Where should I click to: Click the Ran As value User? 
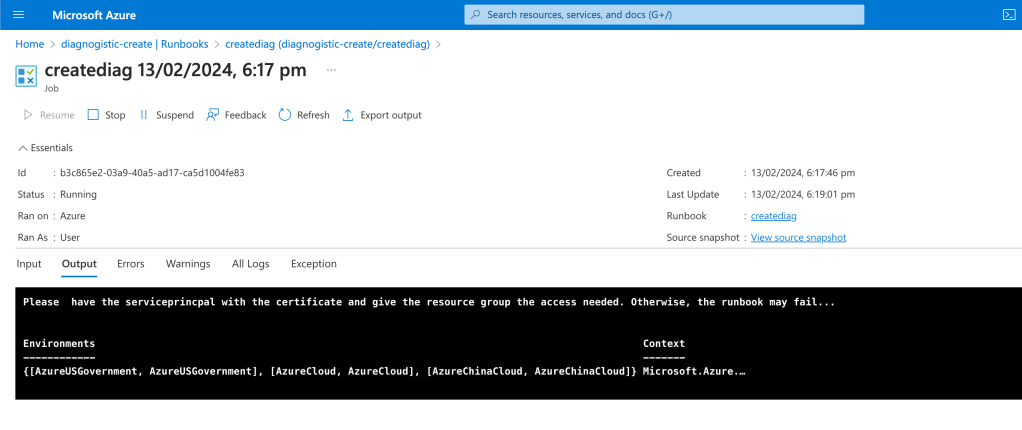(x=70, y=237)
